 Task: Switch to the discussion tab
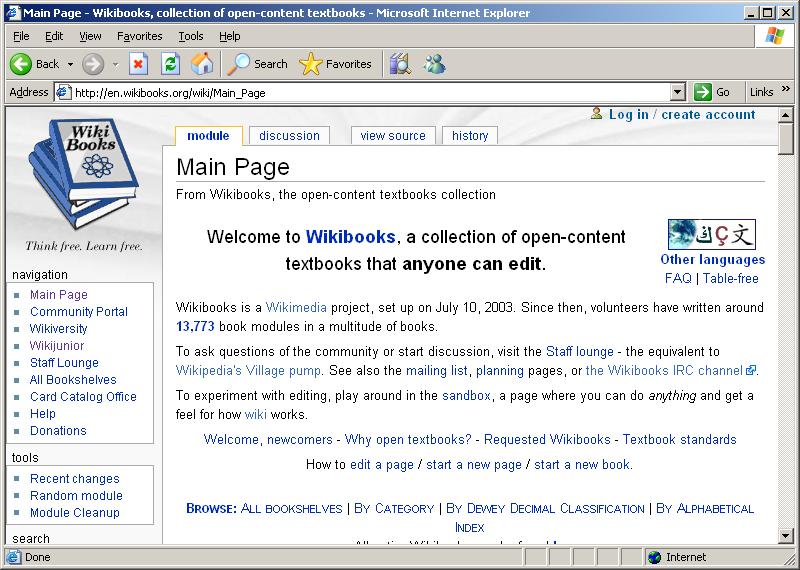coord(289,136)
